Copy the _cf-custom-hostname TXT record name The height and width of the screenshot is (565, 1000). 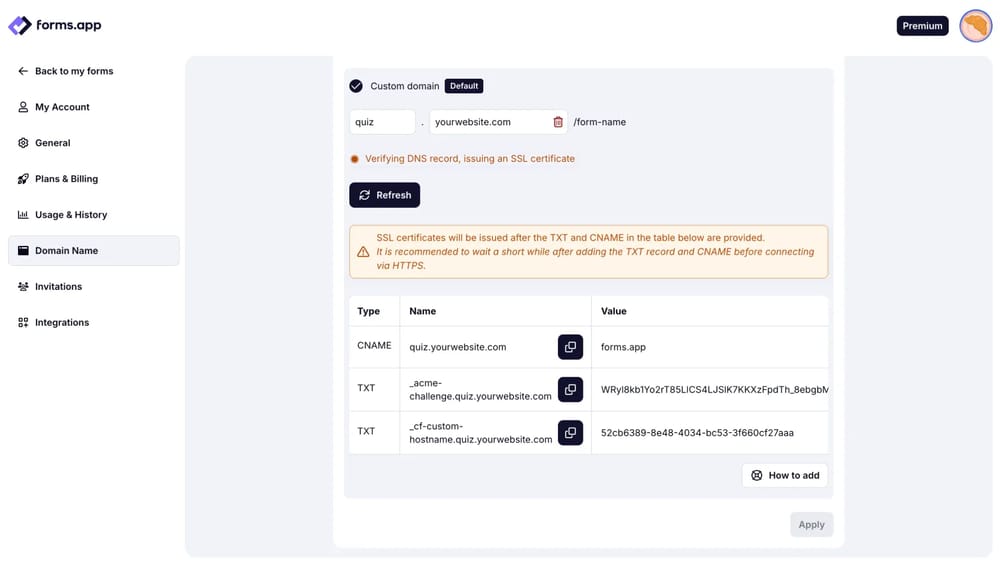tap(570, 432)
